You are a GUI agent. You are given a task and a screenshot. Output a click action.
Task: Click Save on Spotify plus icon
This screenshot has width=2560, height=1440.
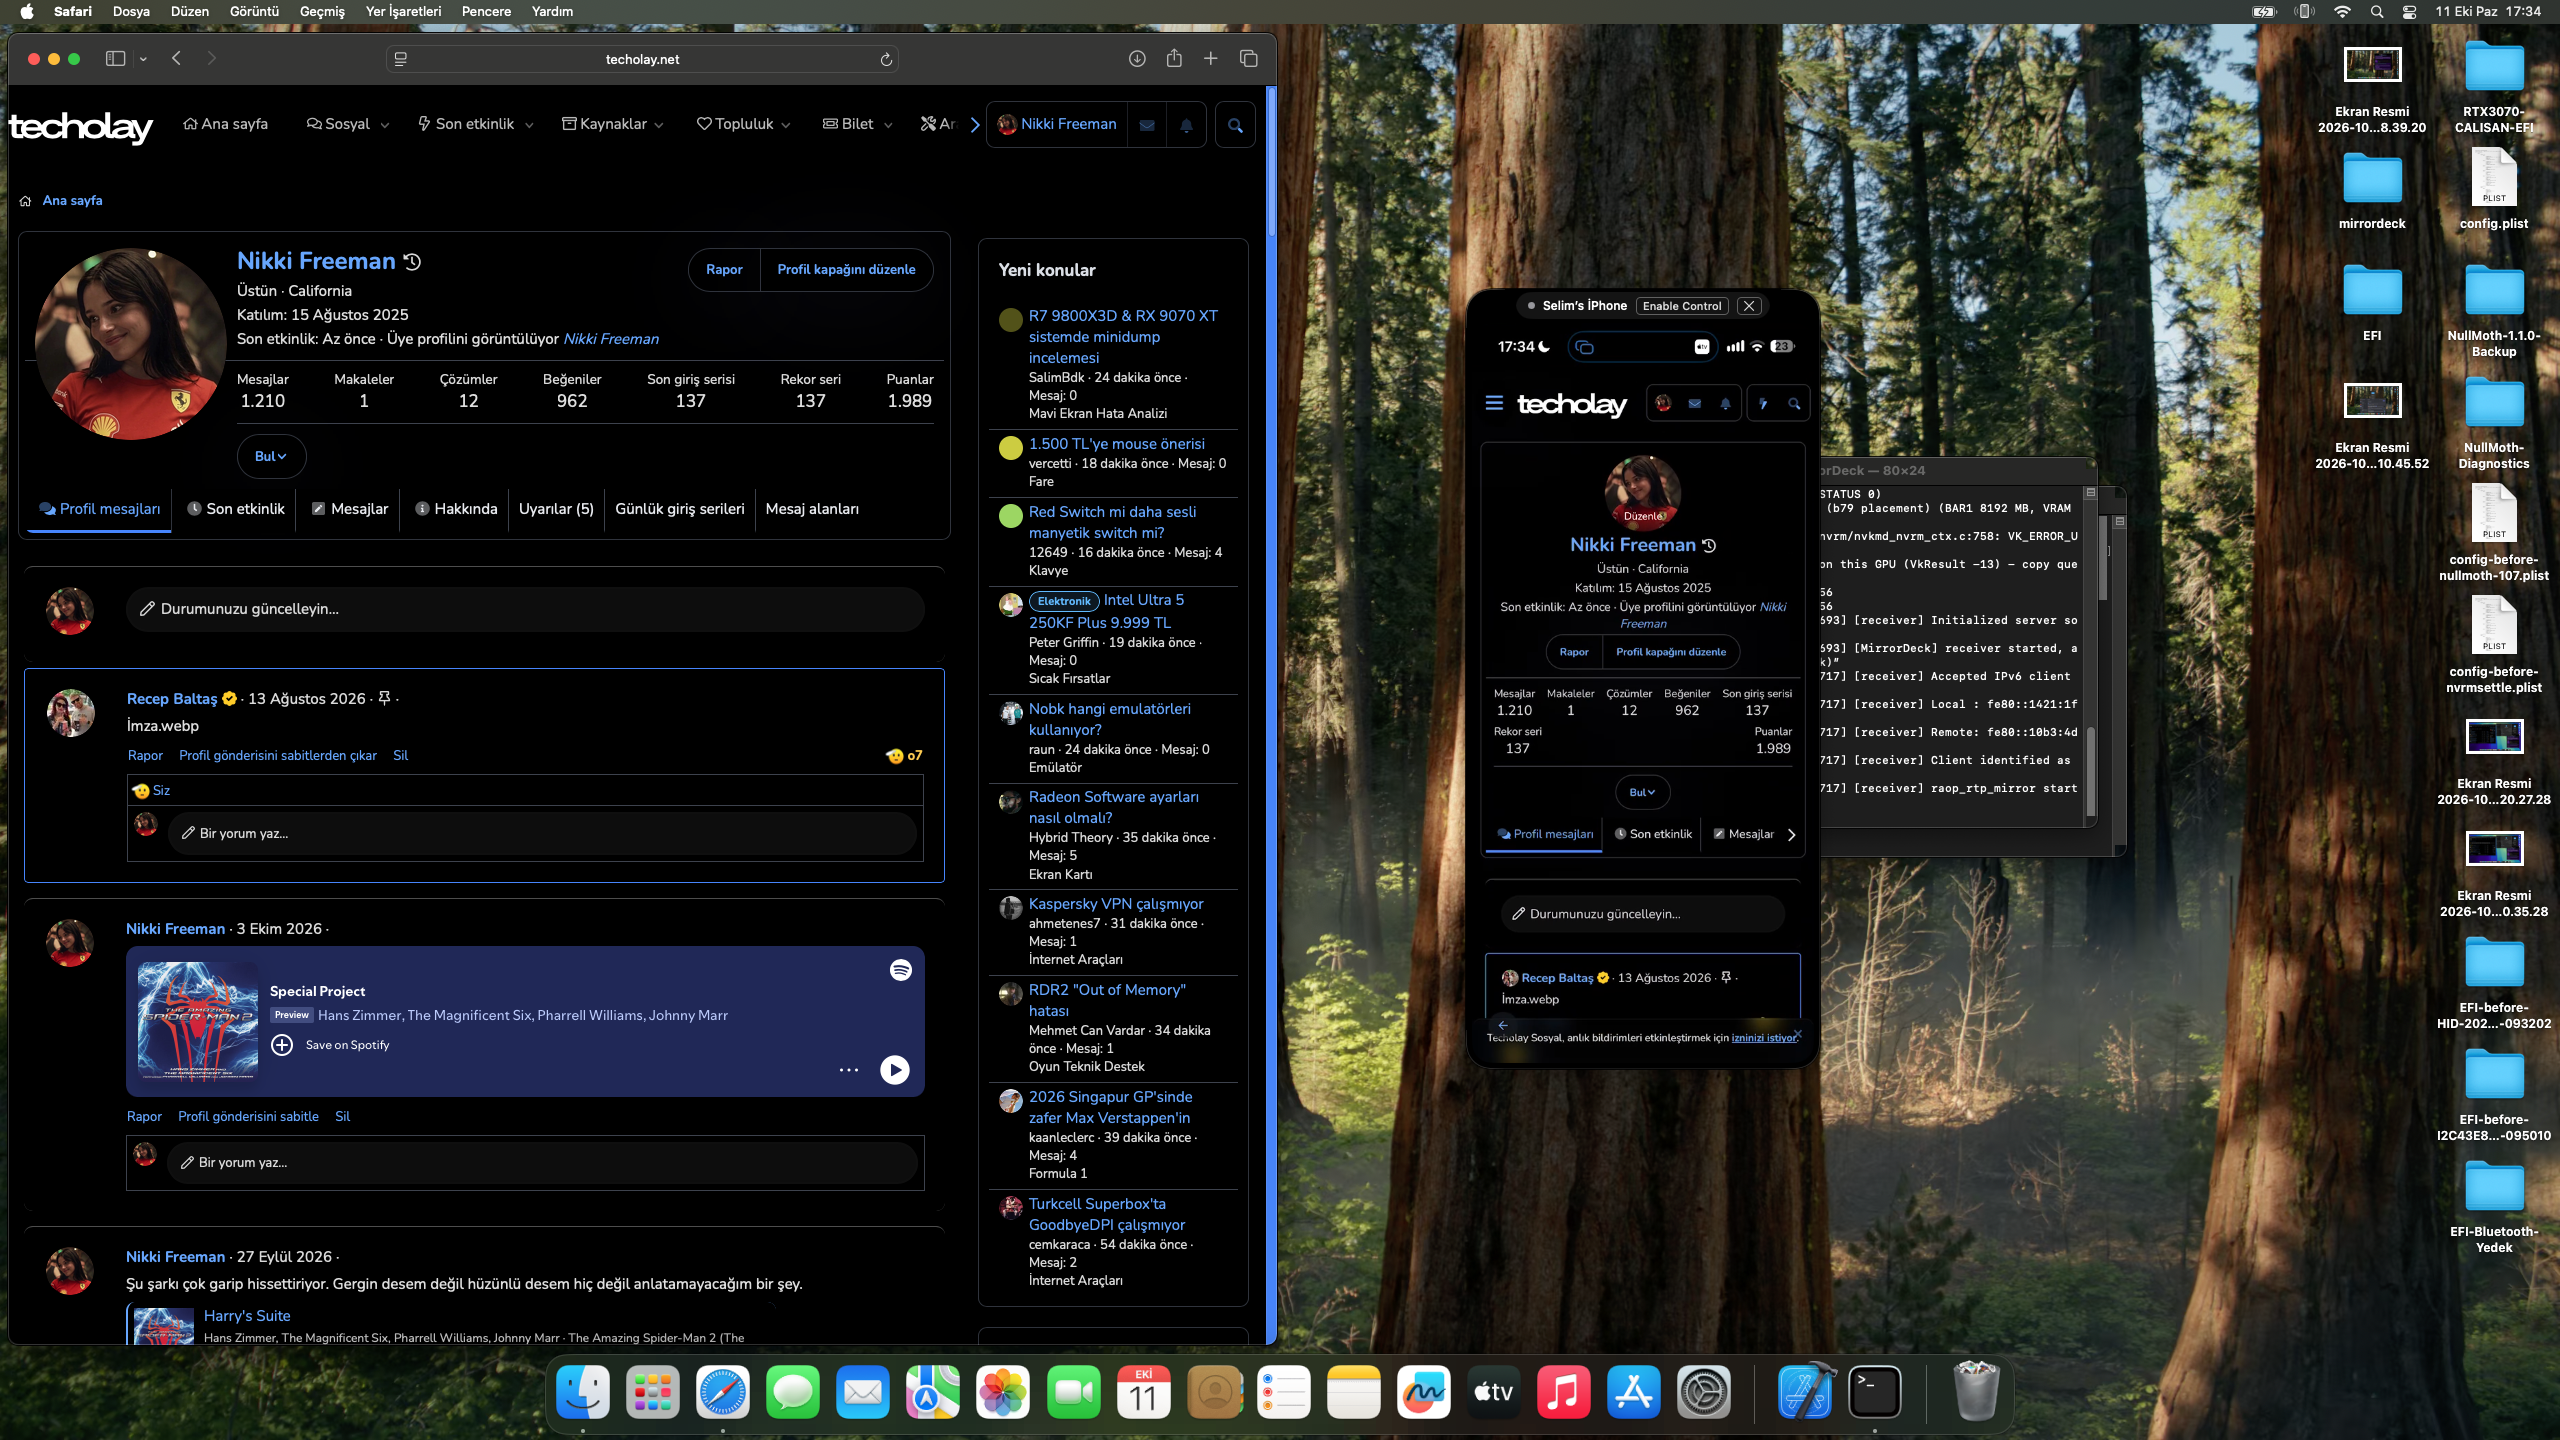282,1045
